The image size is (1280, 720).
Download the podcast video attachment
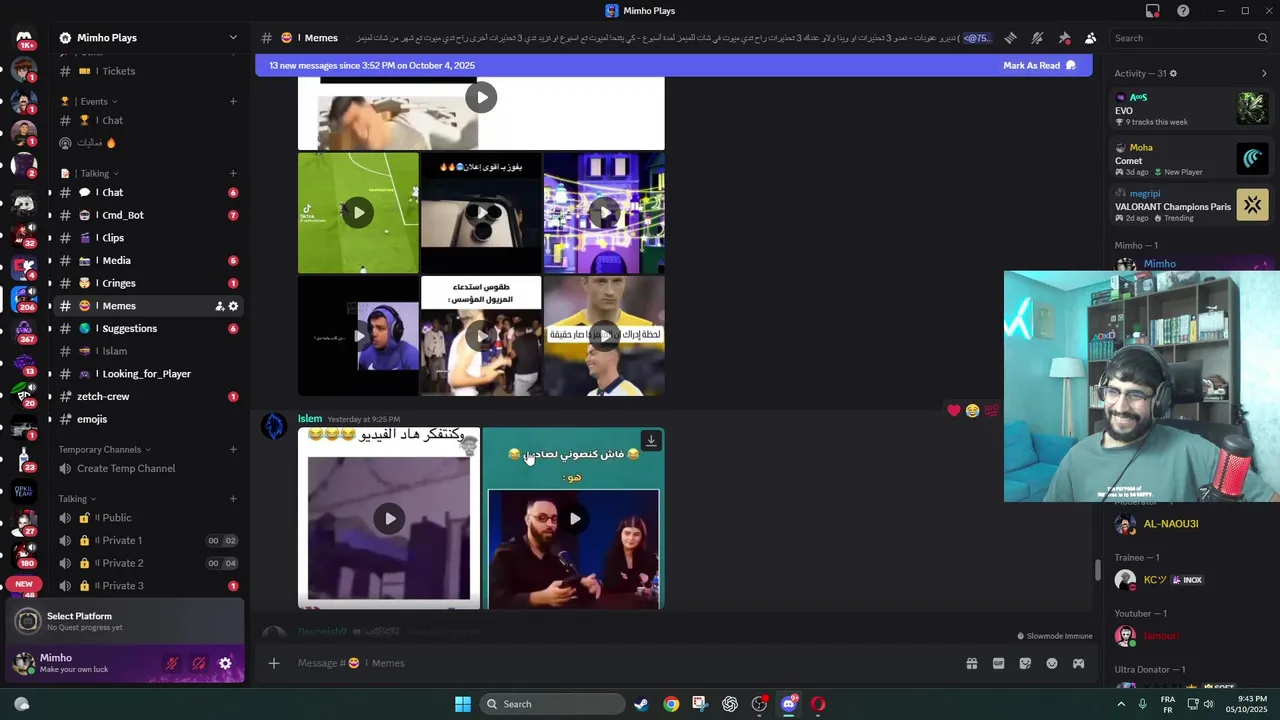[x=651, y=441]
